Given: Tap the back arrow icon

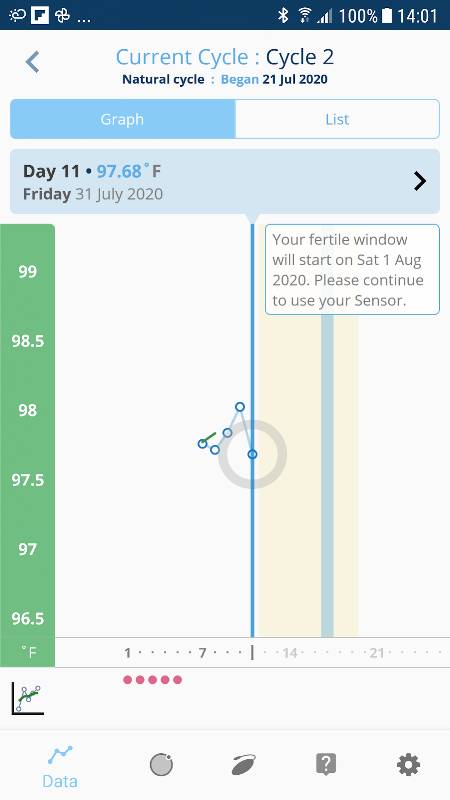Looking at the screenshot, I should coord(33,62).
